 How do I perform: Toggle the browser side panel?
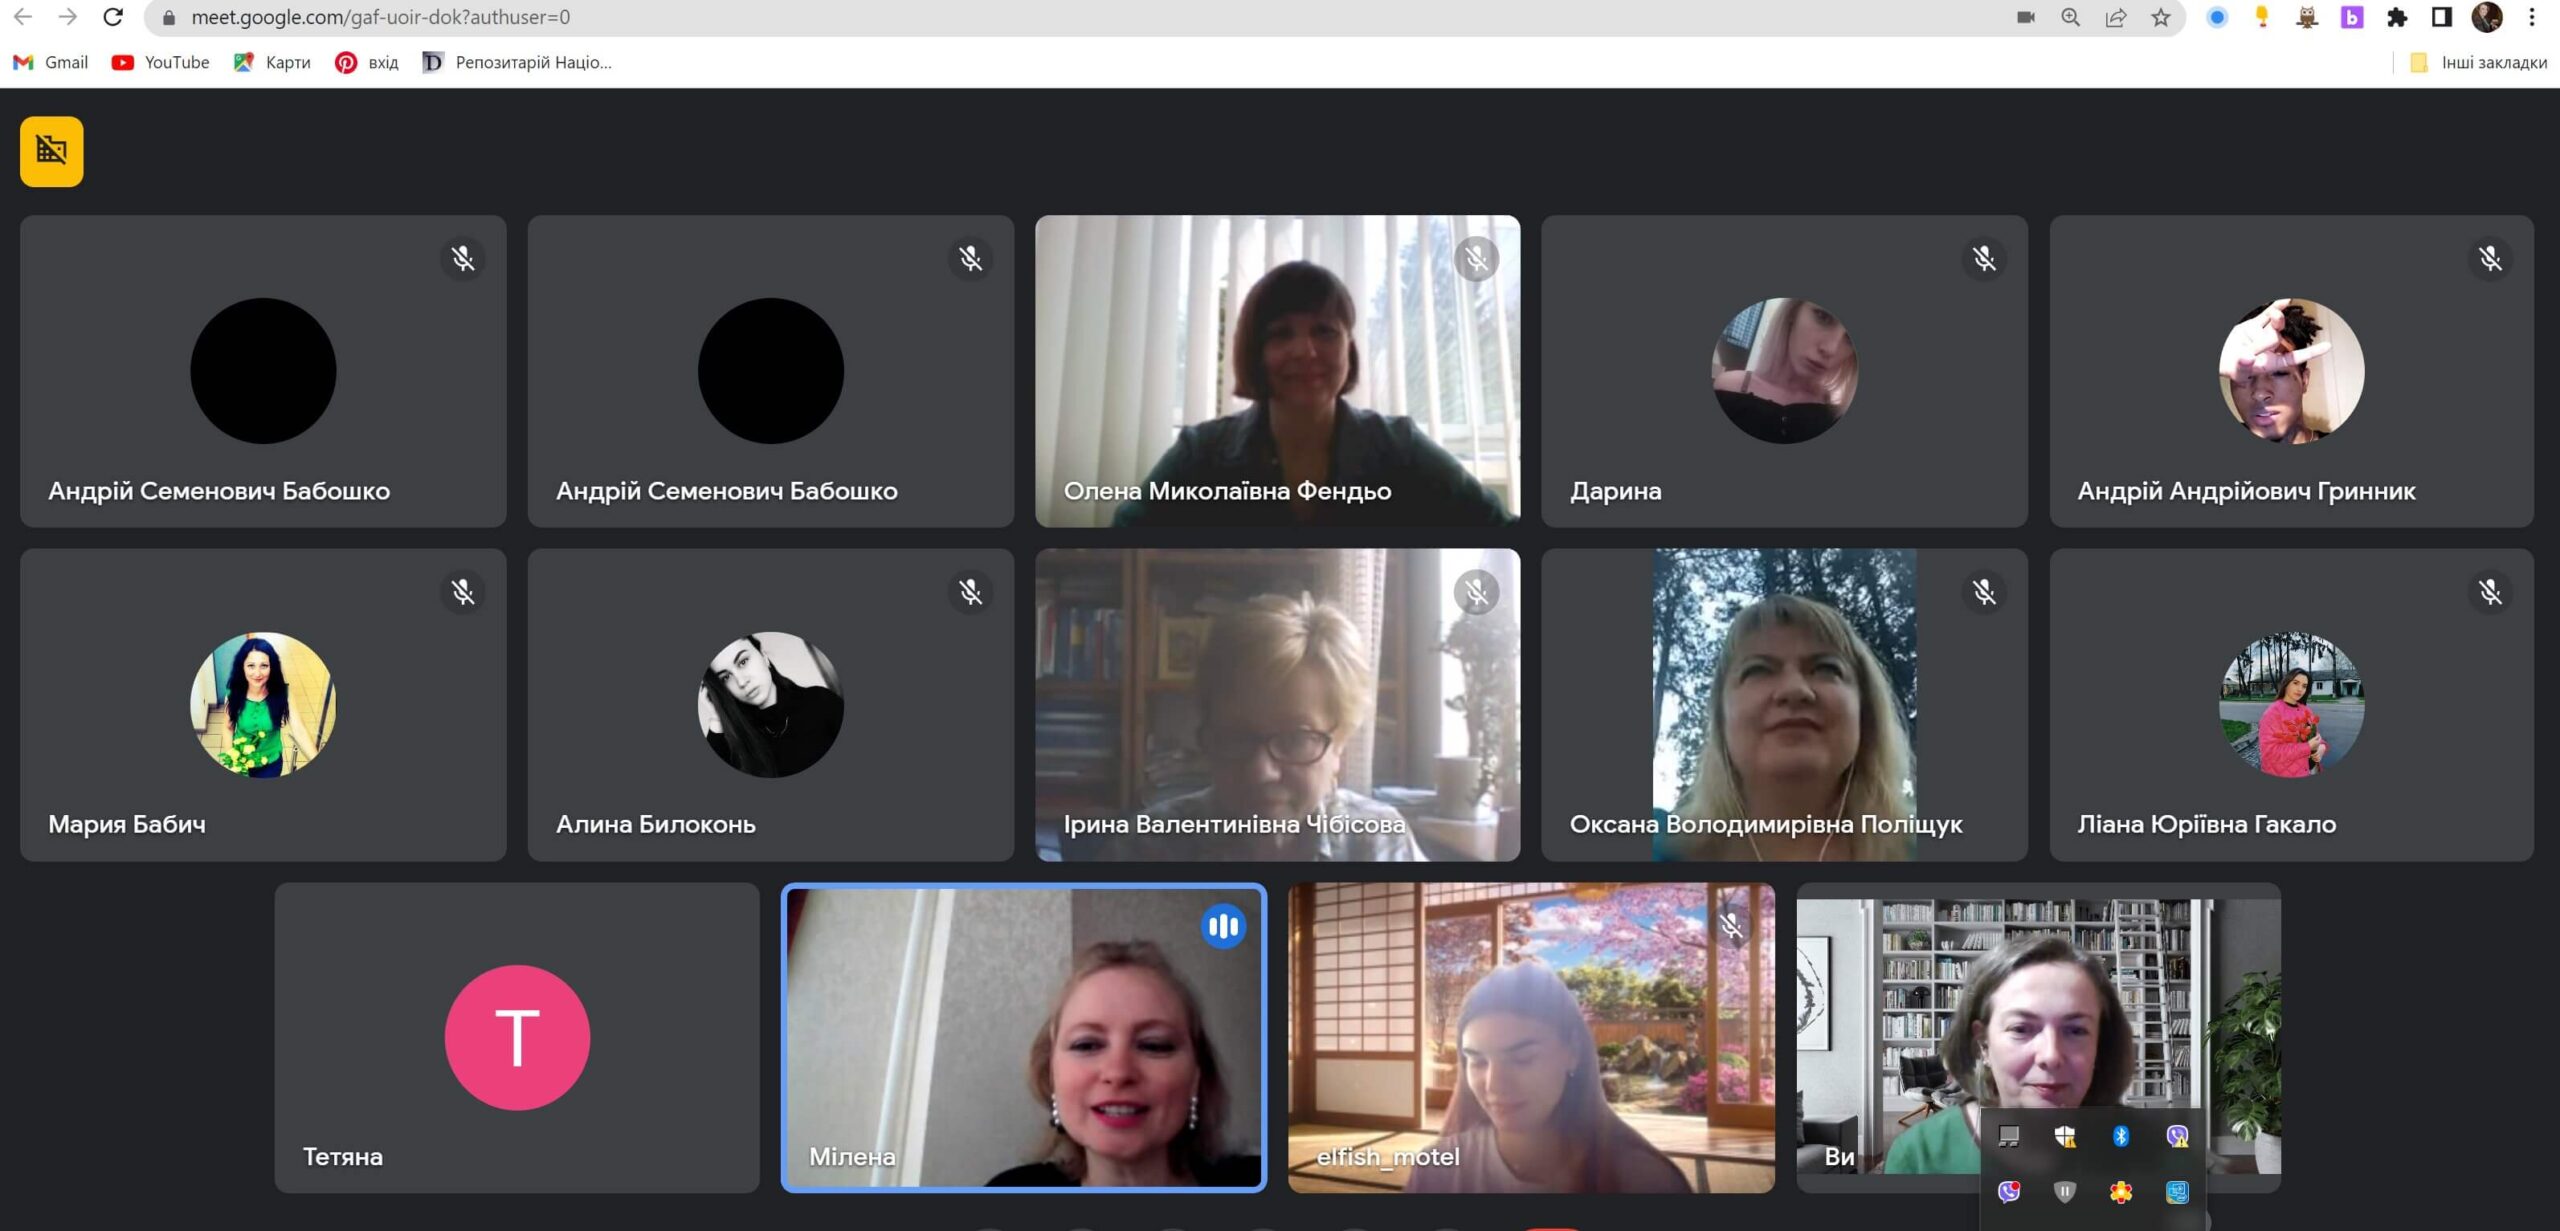tap(2442, 17)
